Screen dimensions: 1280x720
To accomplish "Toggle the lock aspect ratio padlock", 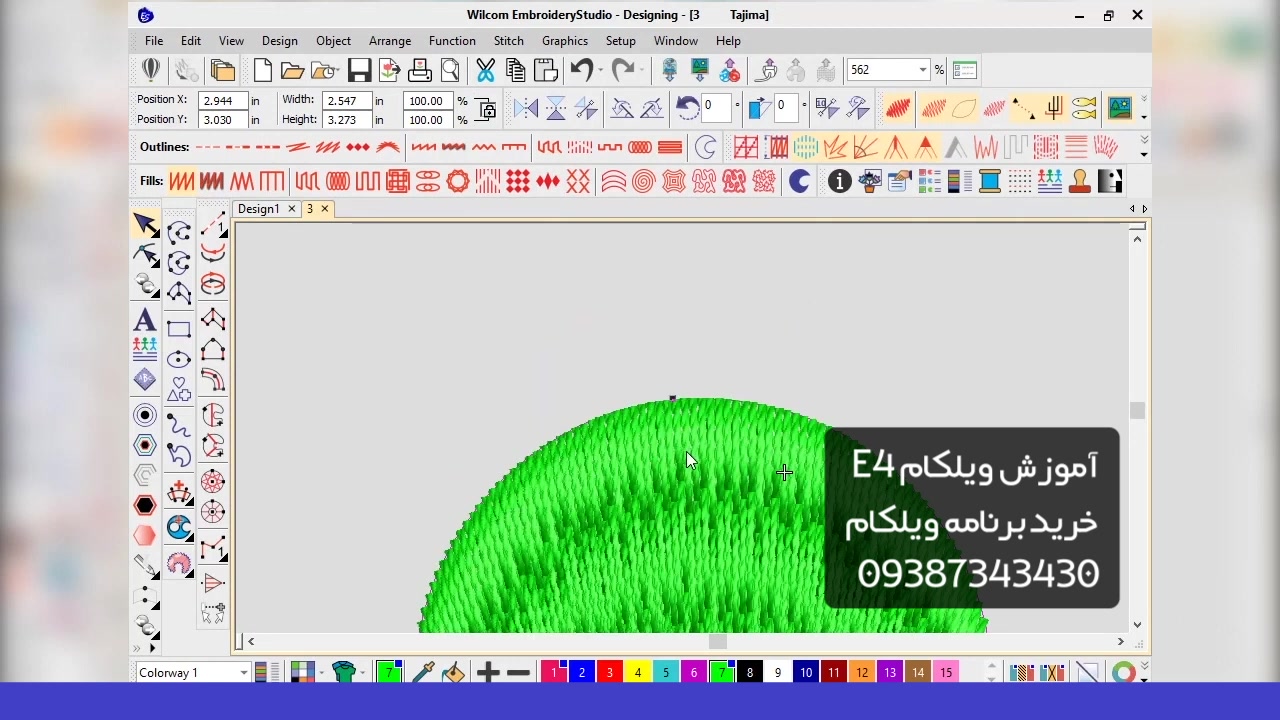I will 486,109.
